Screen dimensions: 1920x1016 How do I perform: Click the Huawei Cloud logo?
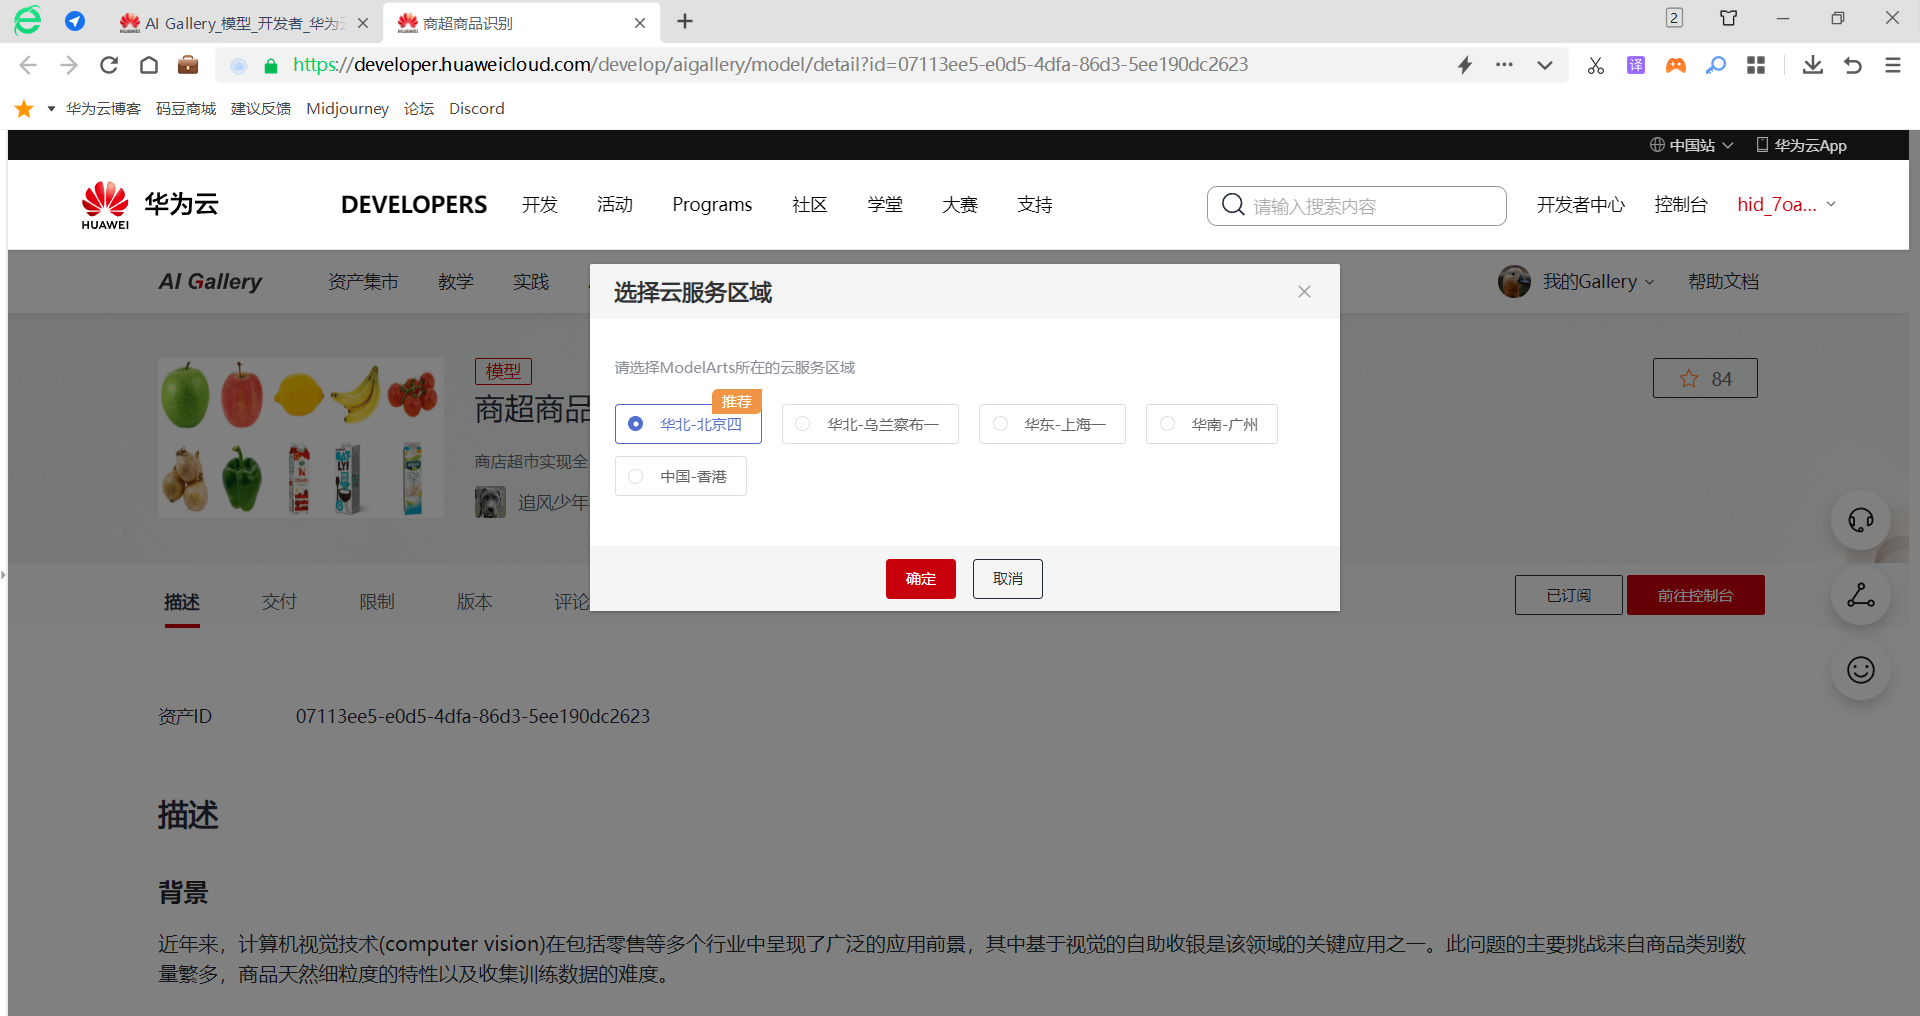pos(150,205)
